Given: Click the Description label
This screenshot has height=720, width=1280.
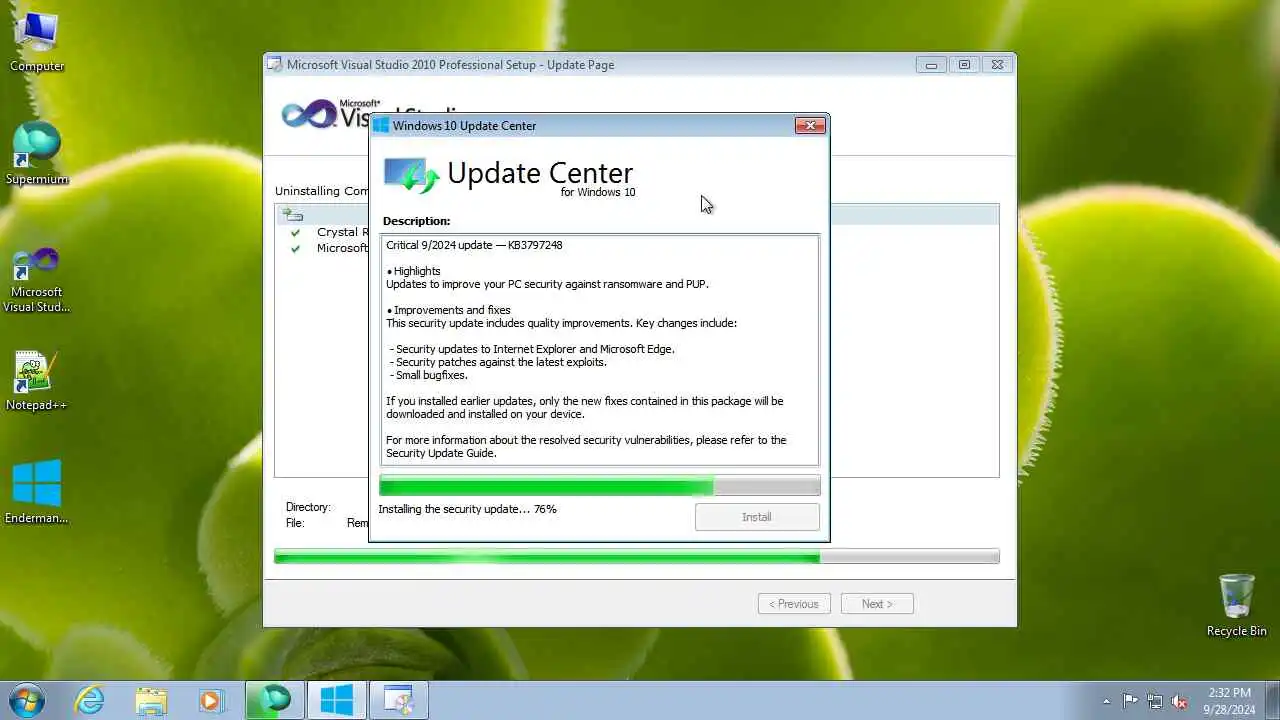Looking at the screenshot, I should tap(416, 221).
